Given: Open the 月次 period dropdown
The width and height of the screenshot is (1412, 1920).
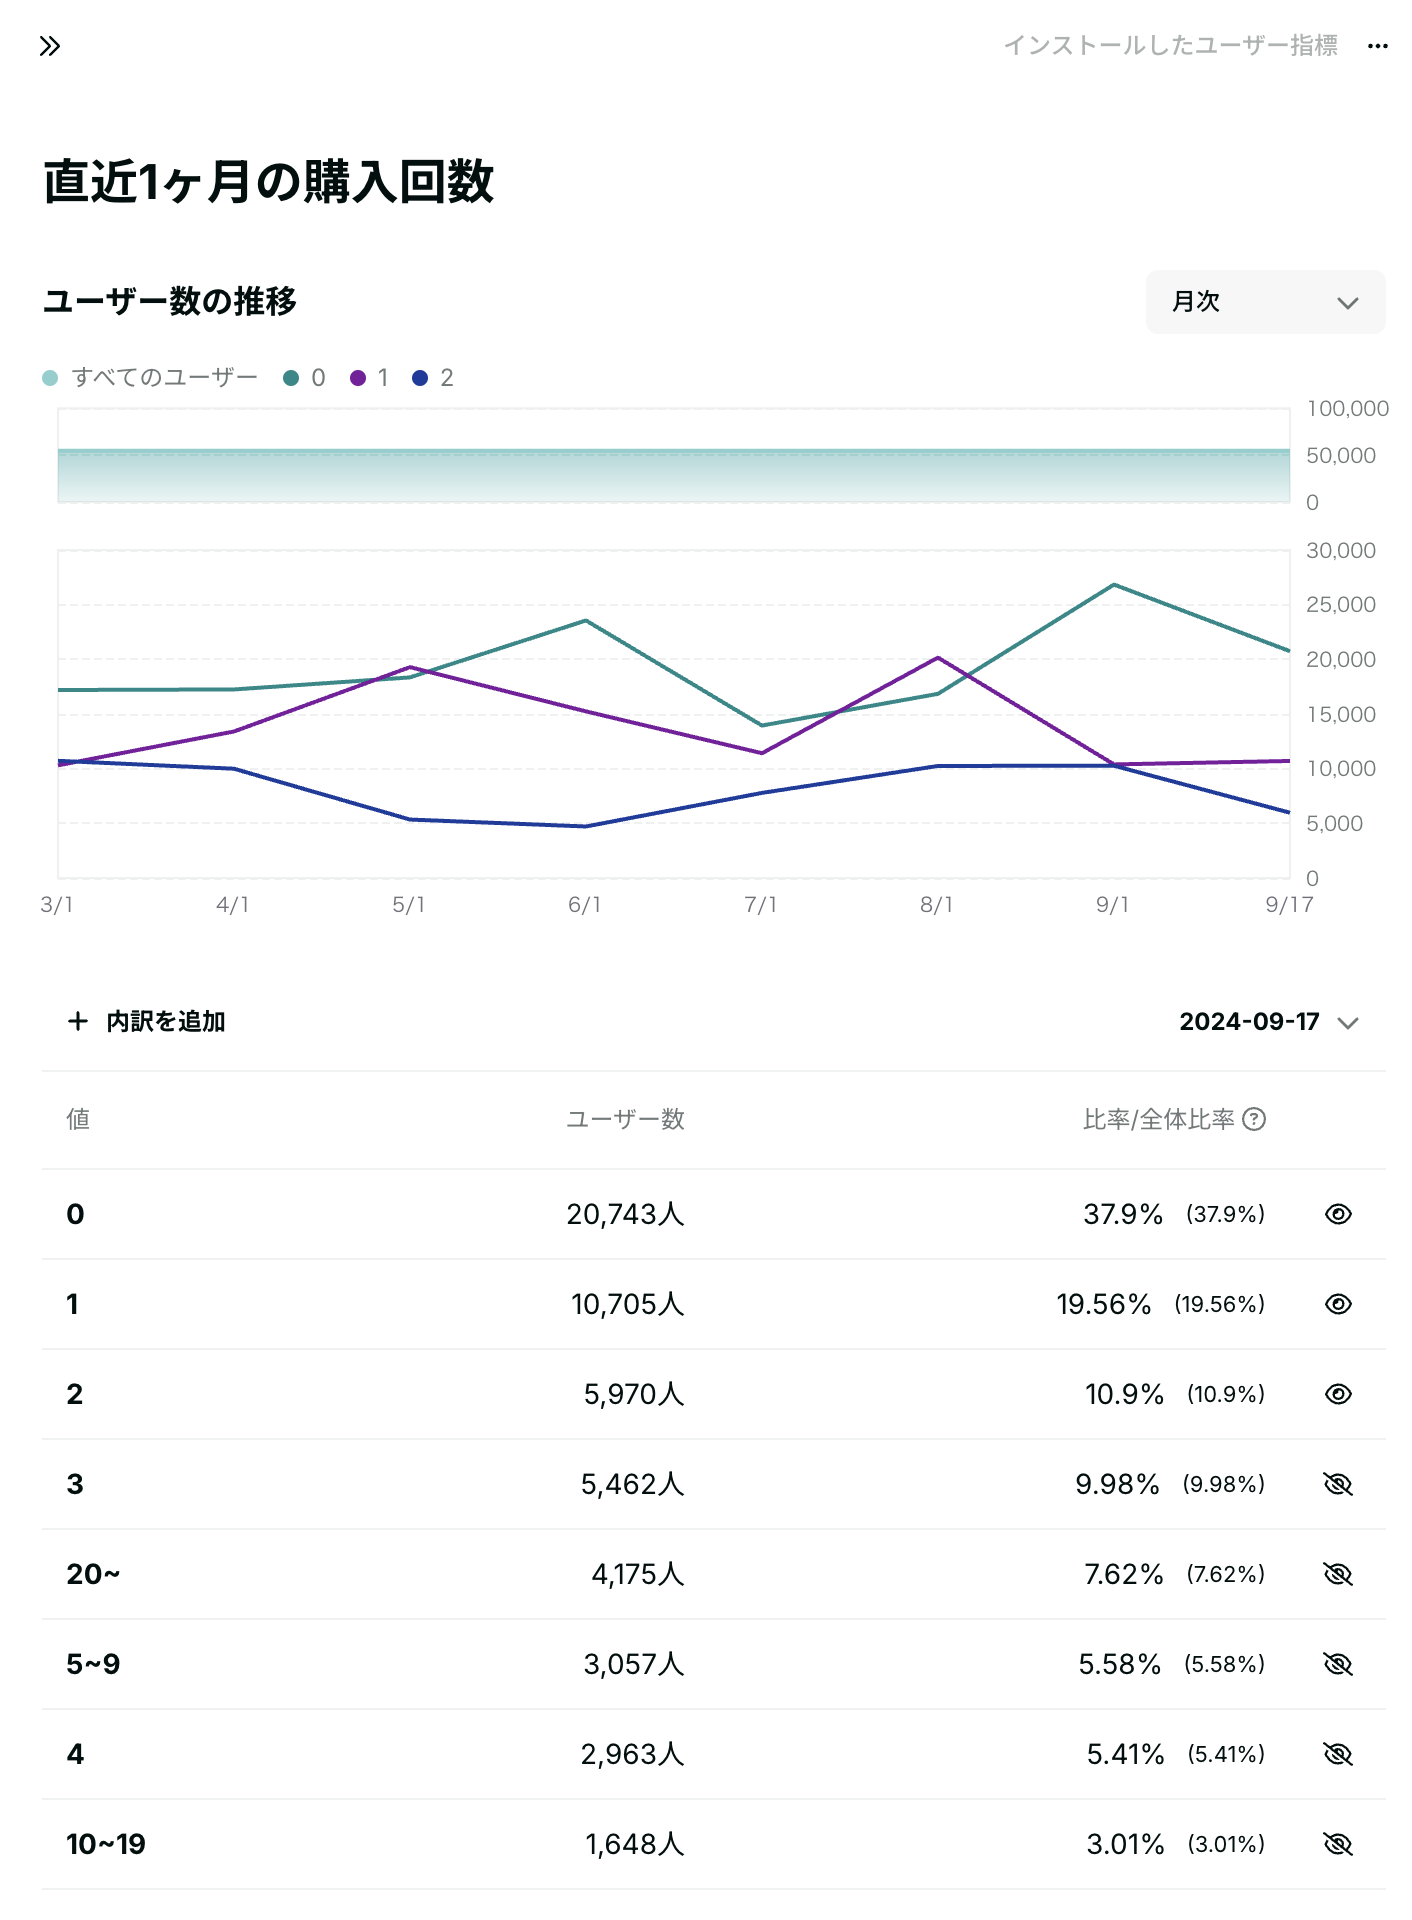Looking at the screenshot, I should click(x=1265, y=302).
